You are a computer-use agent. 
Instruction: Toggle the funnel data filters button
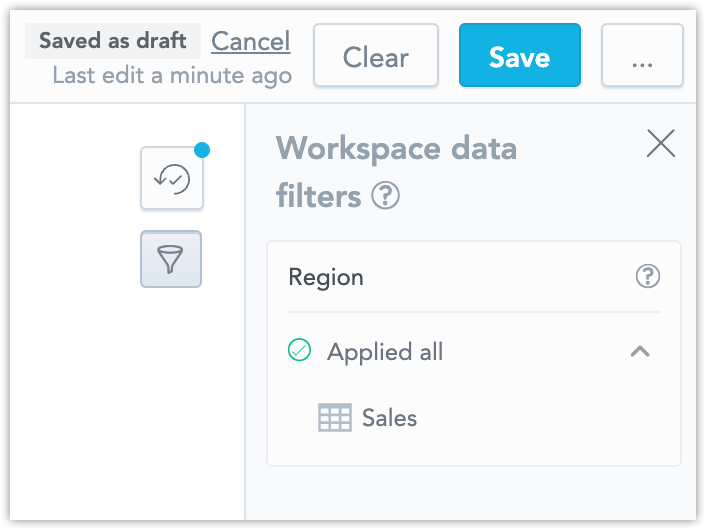(171, 259)
